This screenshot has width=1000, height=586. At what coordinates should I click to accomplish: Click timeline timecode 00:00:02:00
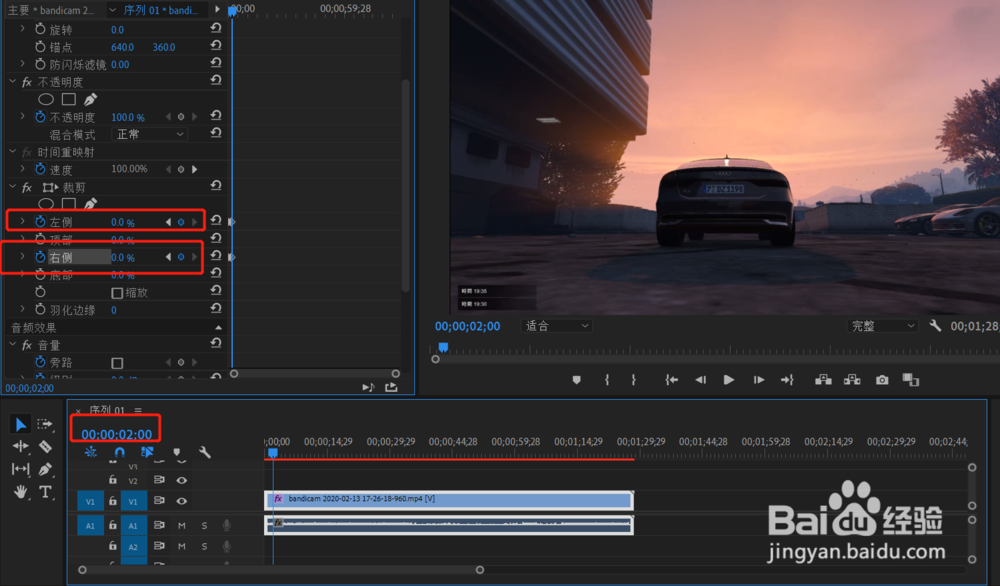(x=117, y=434)
